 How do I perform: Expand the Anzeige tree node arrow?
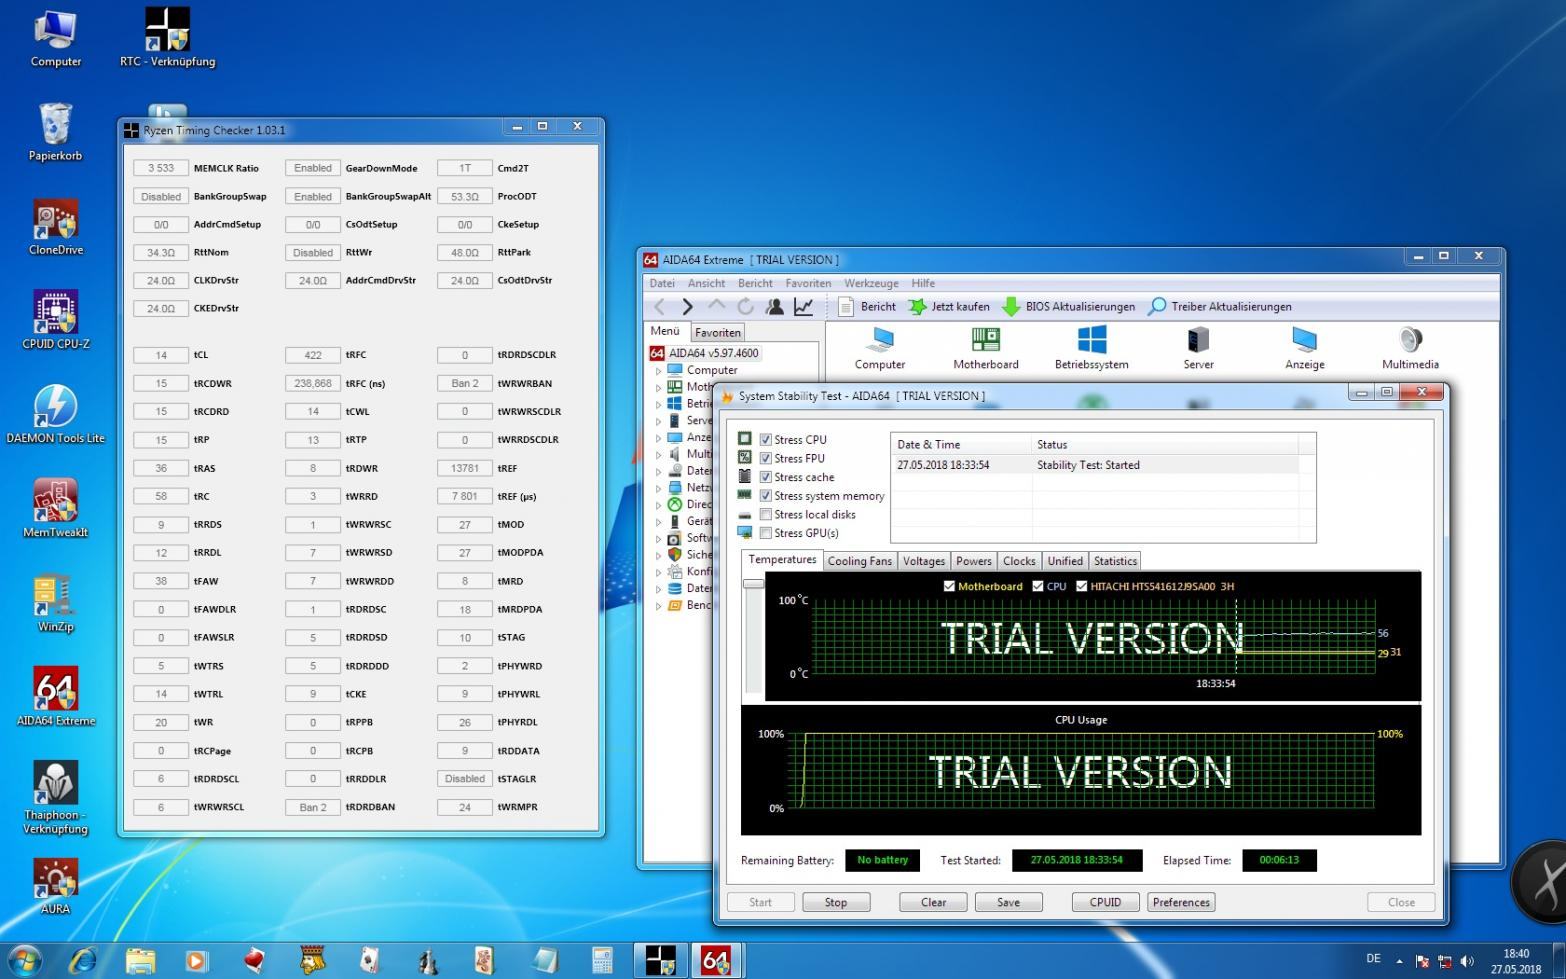[658, 438]
